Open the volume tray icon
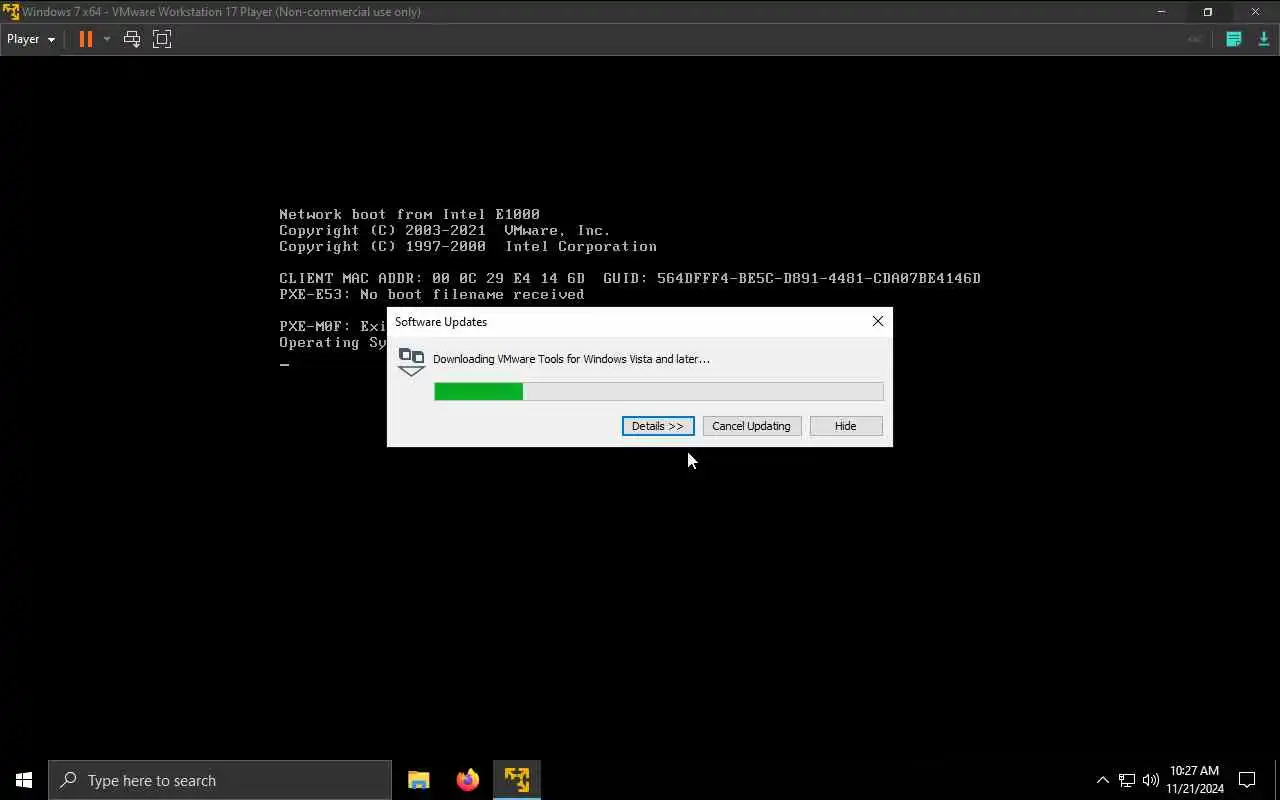Screen dimensions: 1280x800 1151,780
